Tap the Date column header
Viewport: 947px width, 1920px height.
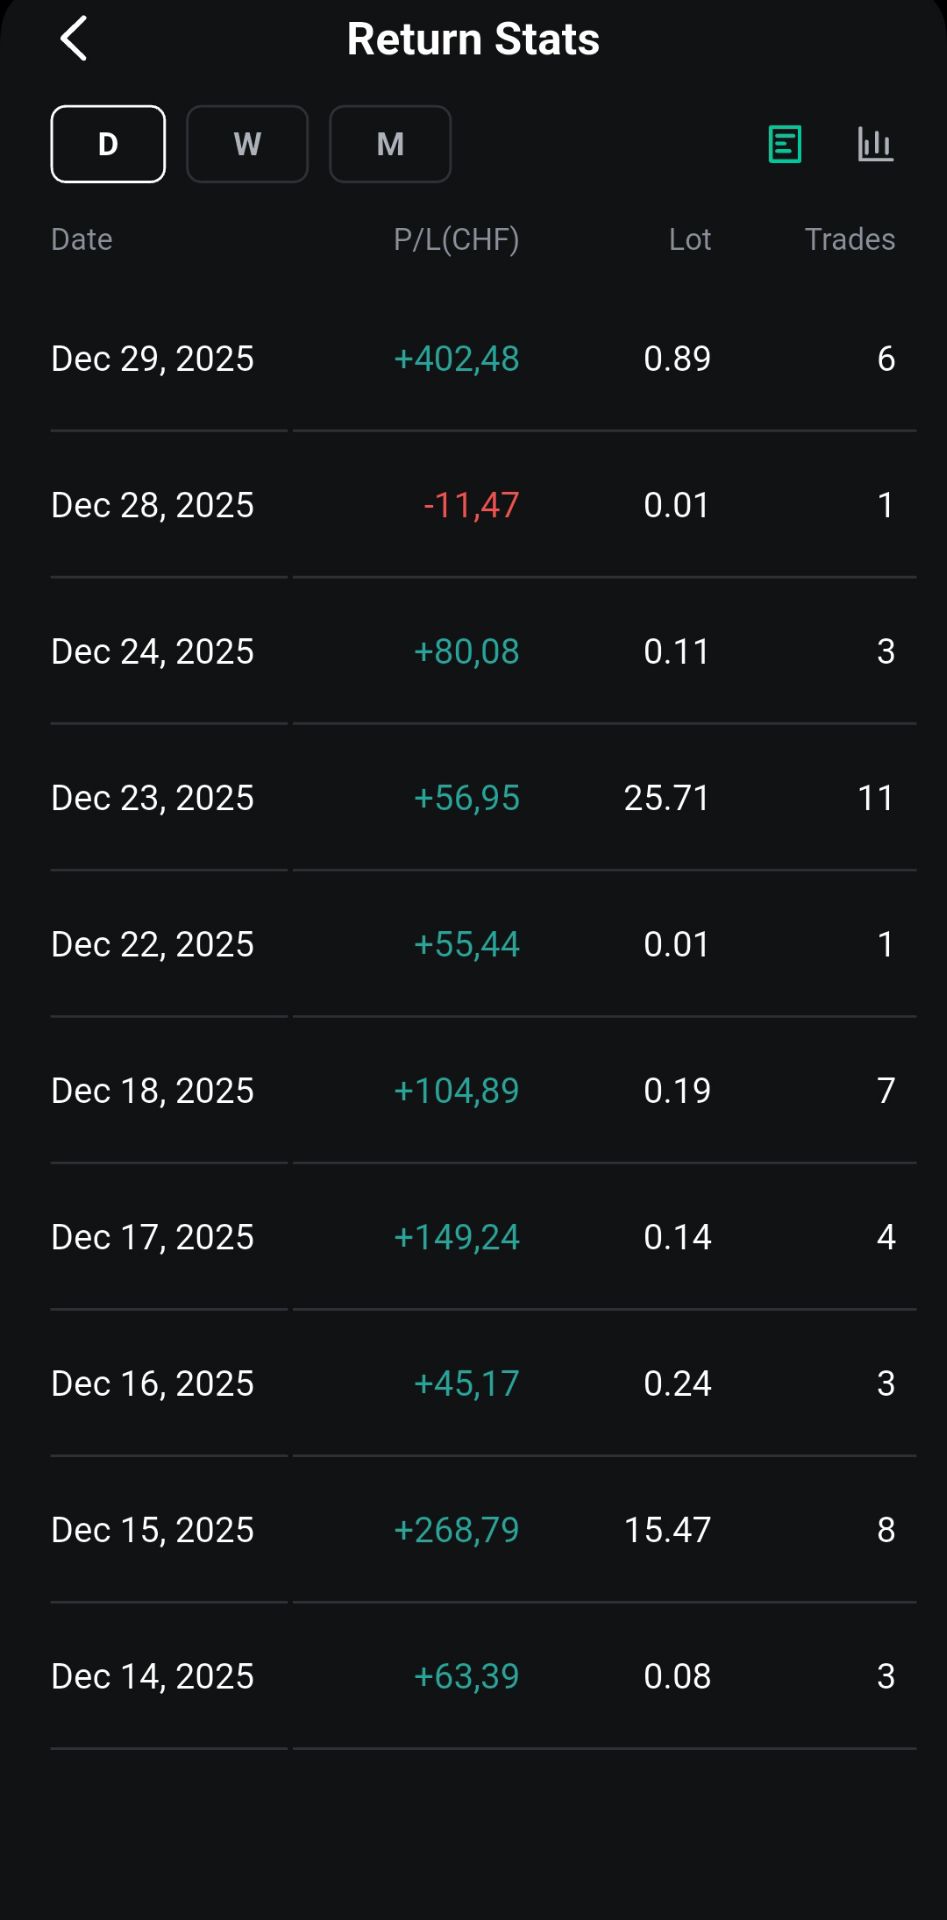(82, 239)
